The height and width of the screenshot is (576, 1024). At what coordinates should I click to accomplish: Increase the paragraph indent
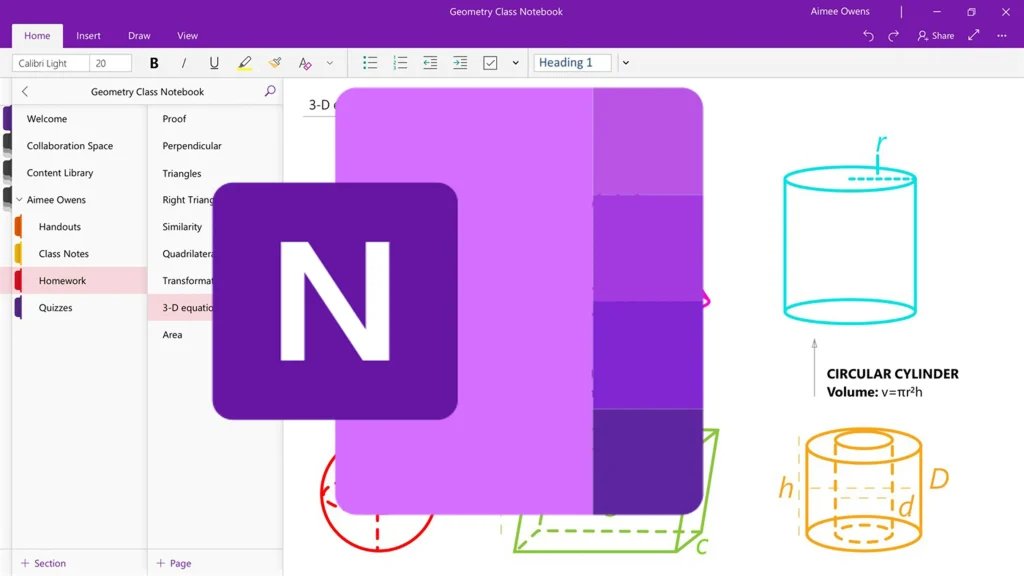pyautogui.click(x=460, y=63)
